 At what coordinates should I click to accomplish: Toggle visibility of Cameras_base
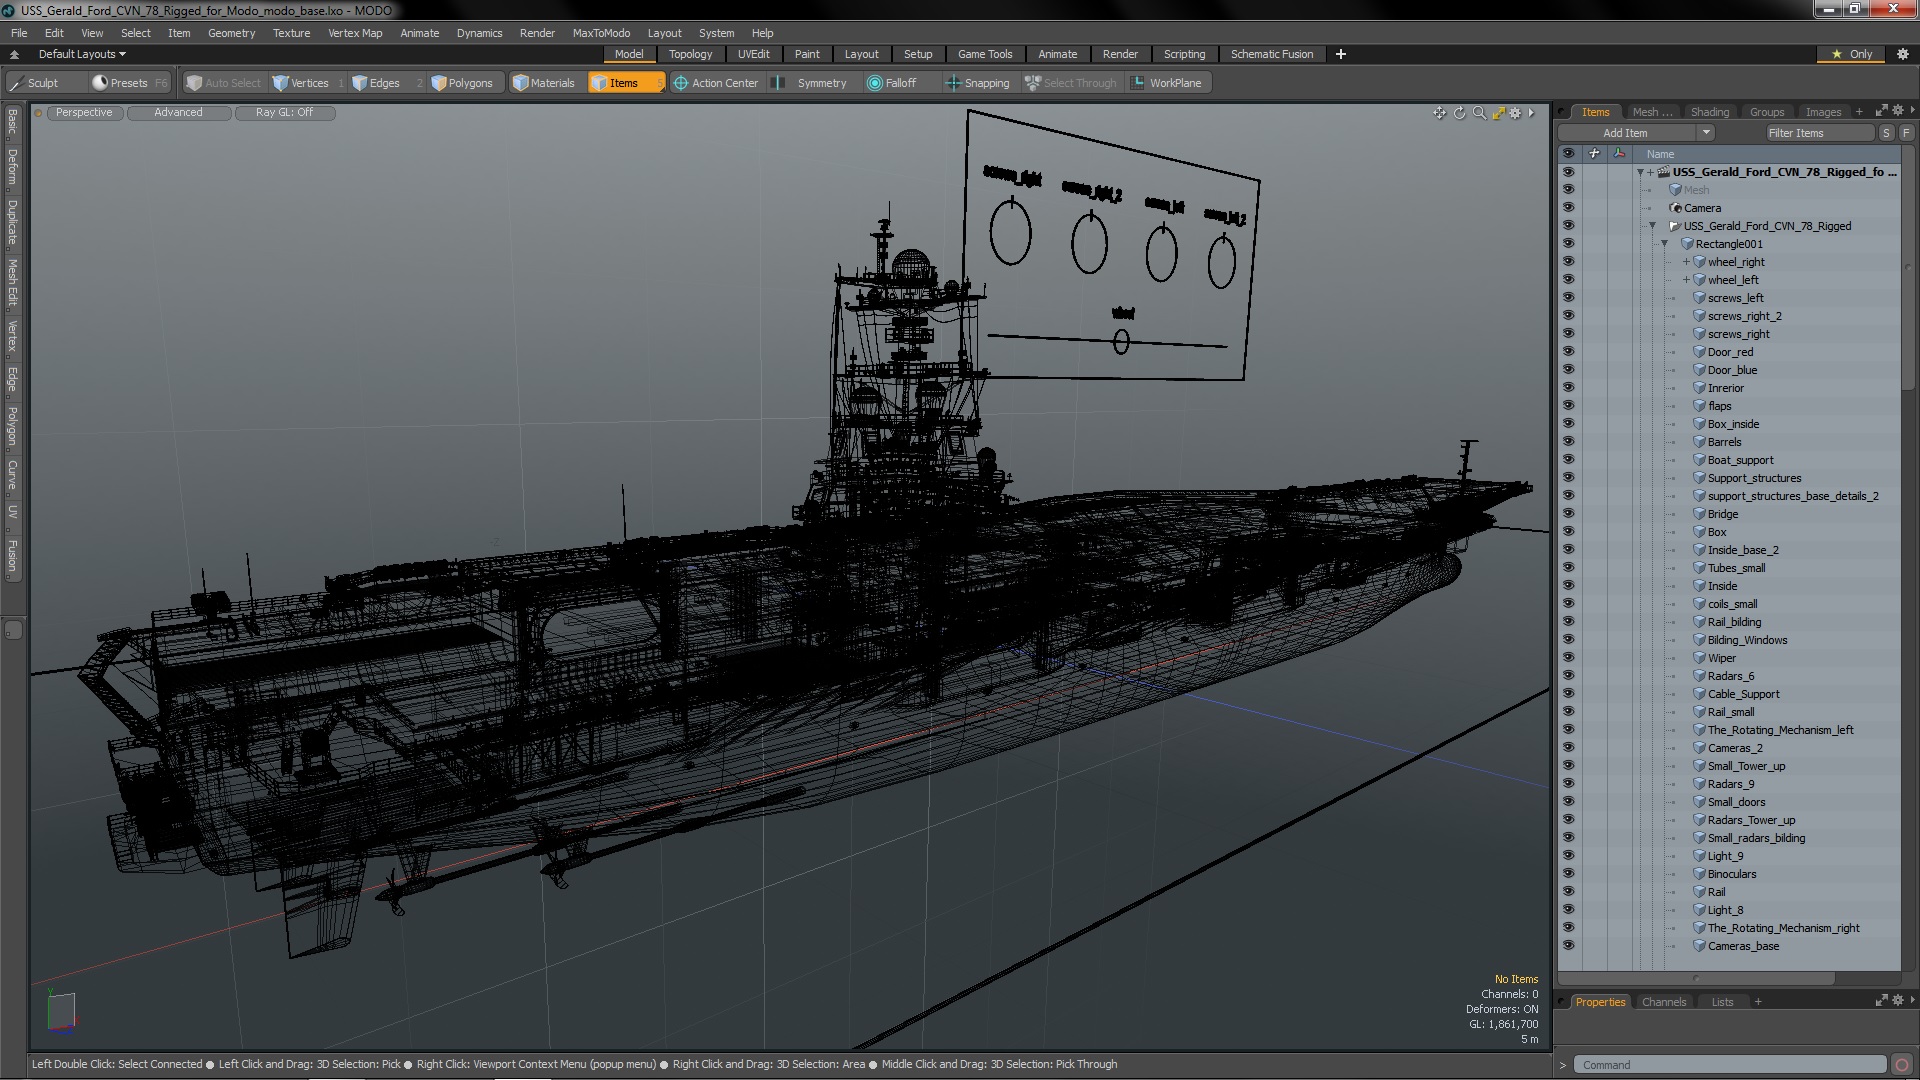coord(1568,946)
